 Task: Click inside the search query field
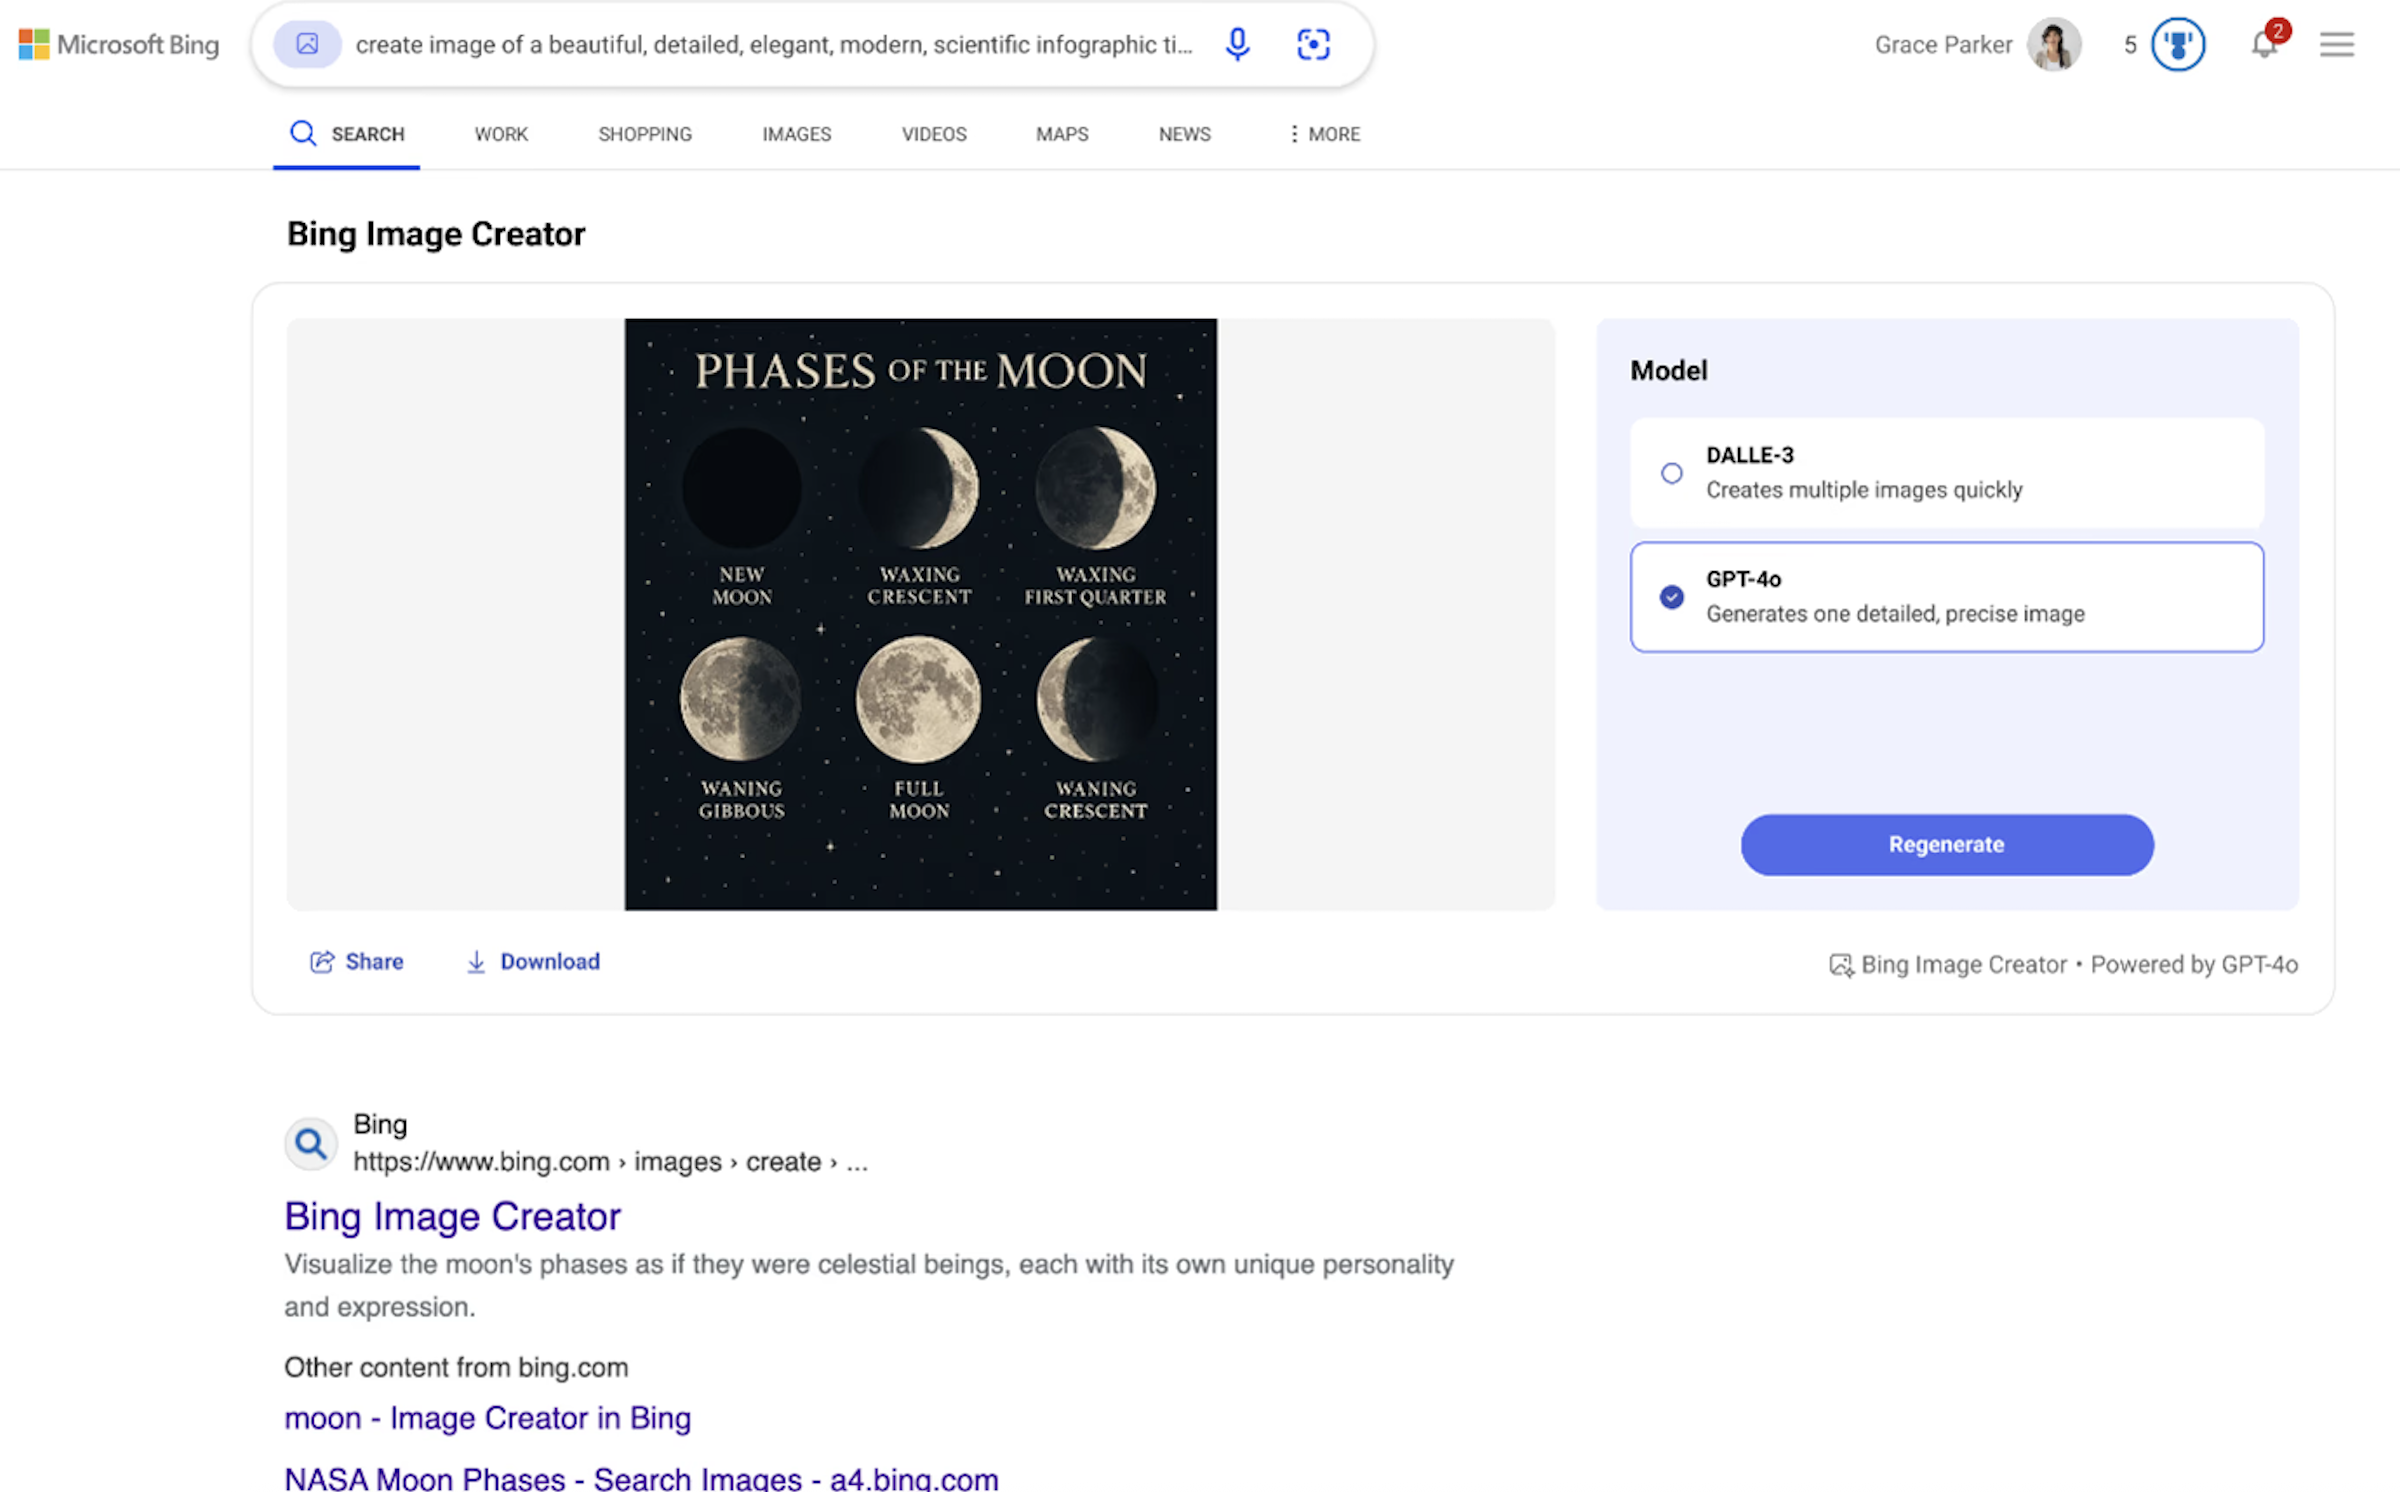pyautogui.click(x=773, y=44)
